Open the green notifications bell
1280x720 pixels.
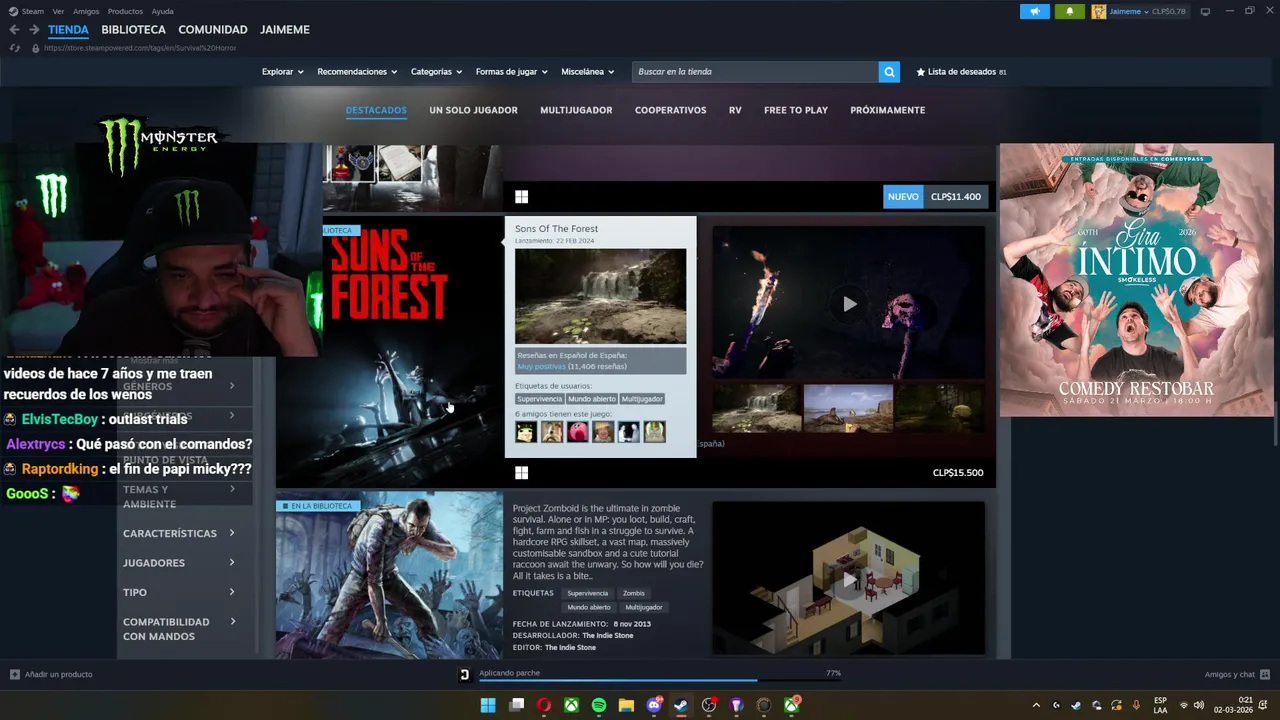[x=1069, y=12]
